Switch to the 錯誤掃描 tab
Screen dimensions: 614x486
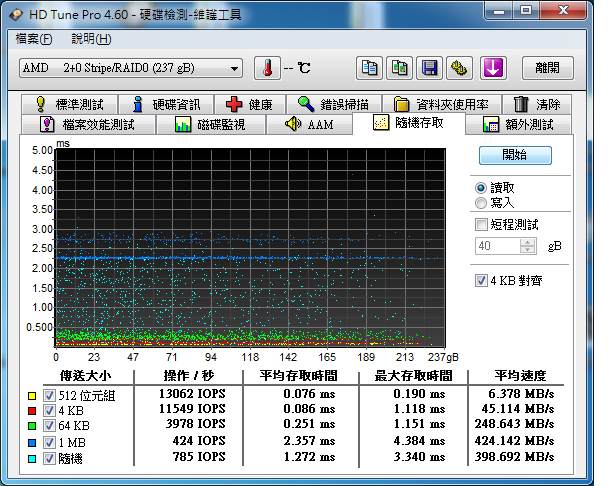[334, 105]
